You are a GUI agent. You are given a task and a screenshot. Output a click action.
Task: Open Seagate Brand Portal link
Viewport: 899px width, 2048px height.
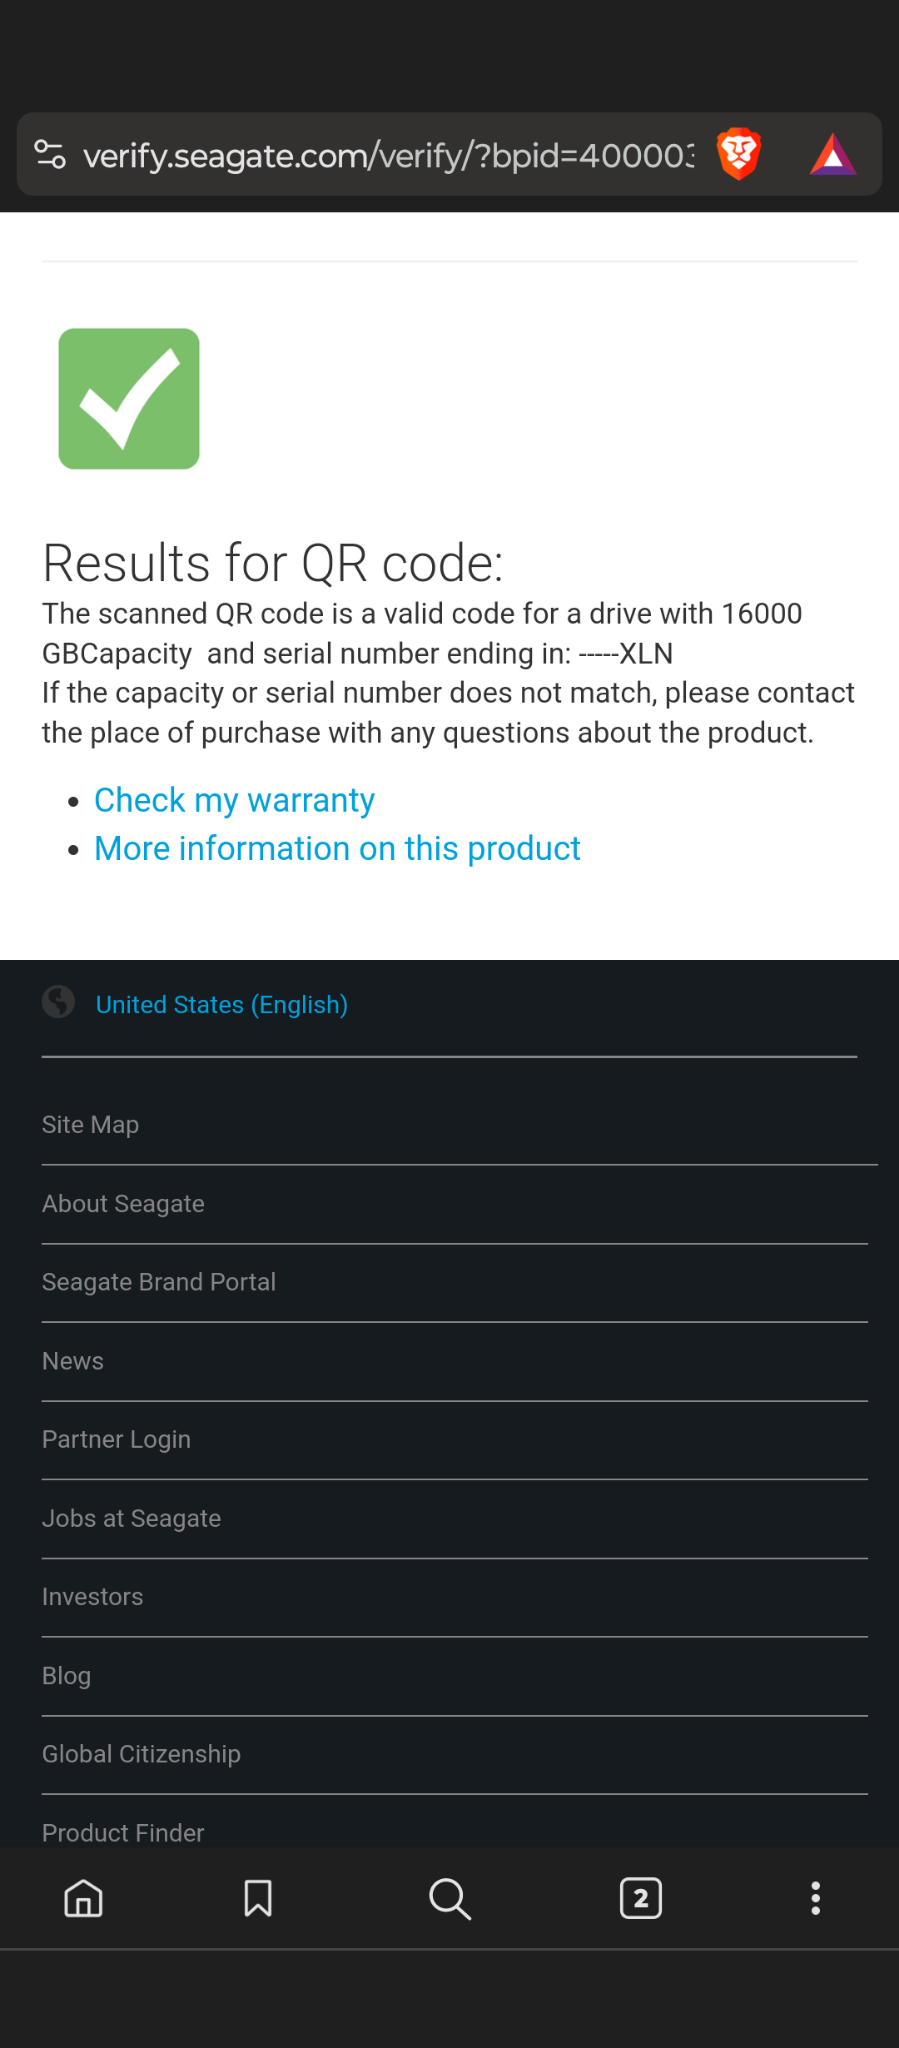159,1282
